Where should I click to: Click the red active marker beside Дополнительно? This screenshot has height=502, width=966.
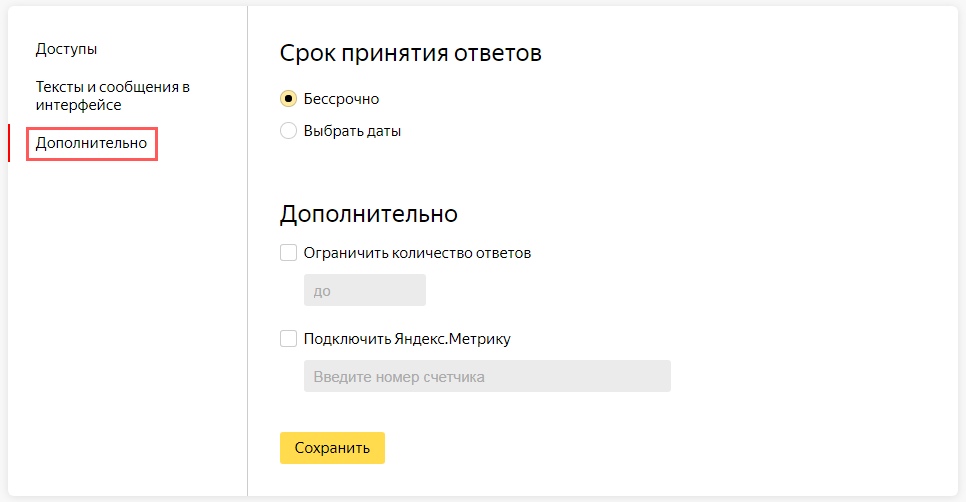click(9, 143)
